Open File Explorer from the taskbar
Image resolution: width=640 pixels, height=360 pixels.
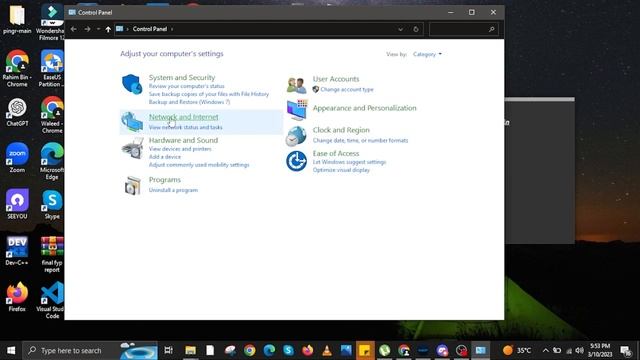pos(191,350)
